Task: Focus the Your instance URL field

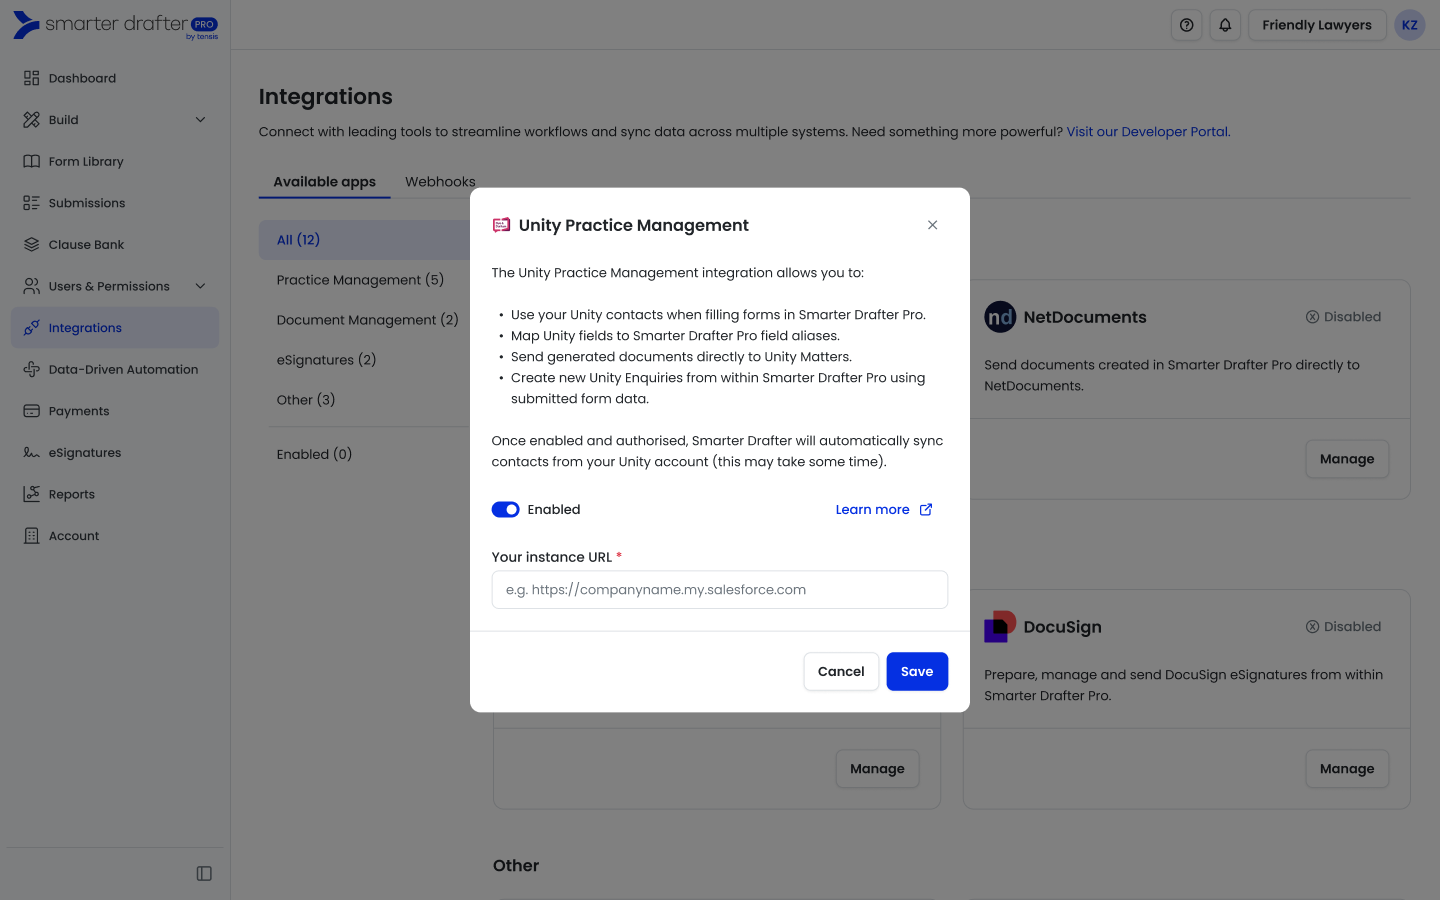Action: 719,590
